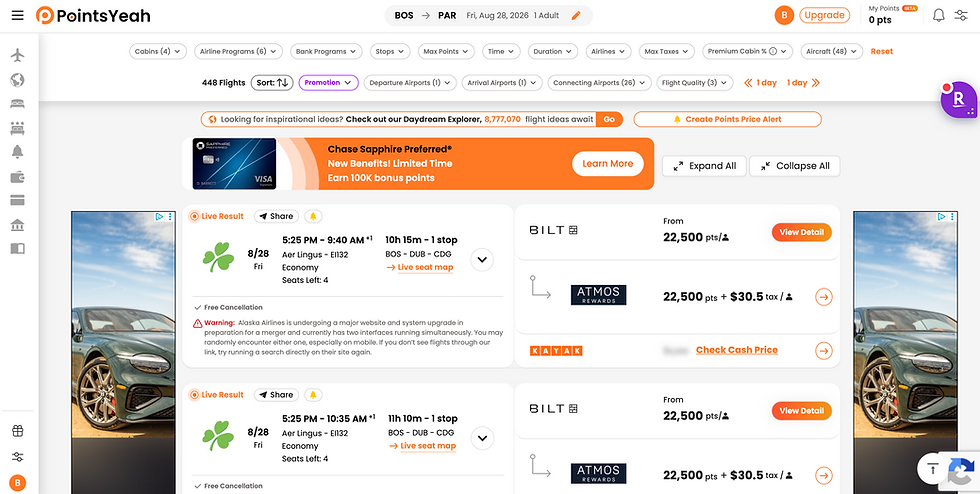Open Aircraft (48) filter dropdown
This screenshot has height=494, width=980.
832,51
